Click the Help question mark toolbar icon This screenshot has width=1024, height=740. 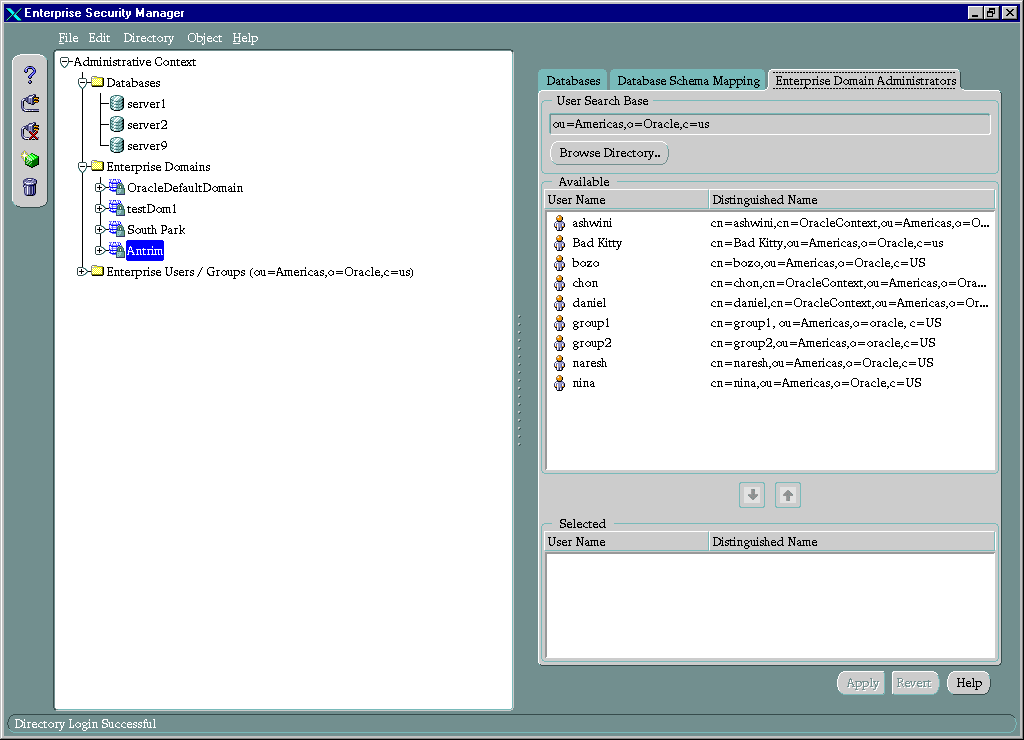pos(30,75)
